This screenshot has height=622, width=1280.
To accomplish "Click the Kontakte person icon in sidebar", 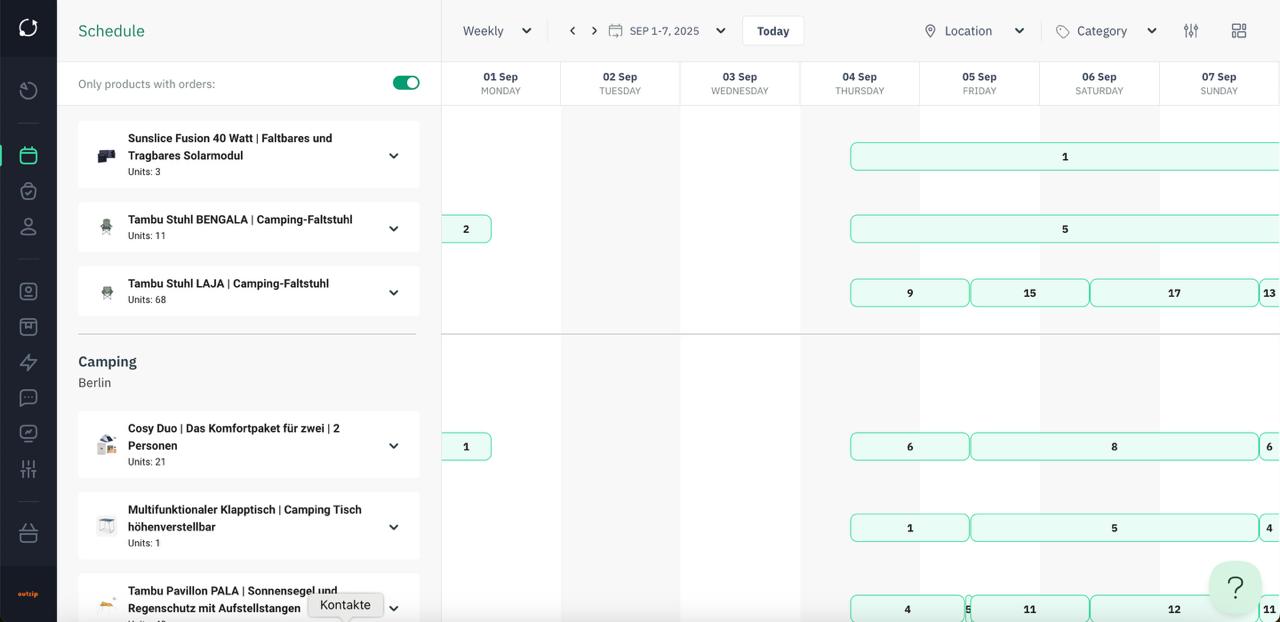I will pyautogui.click(x=28, y=226).
